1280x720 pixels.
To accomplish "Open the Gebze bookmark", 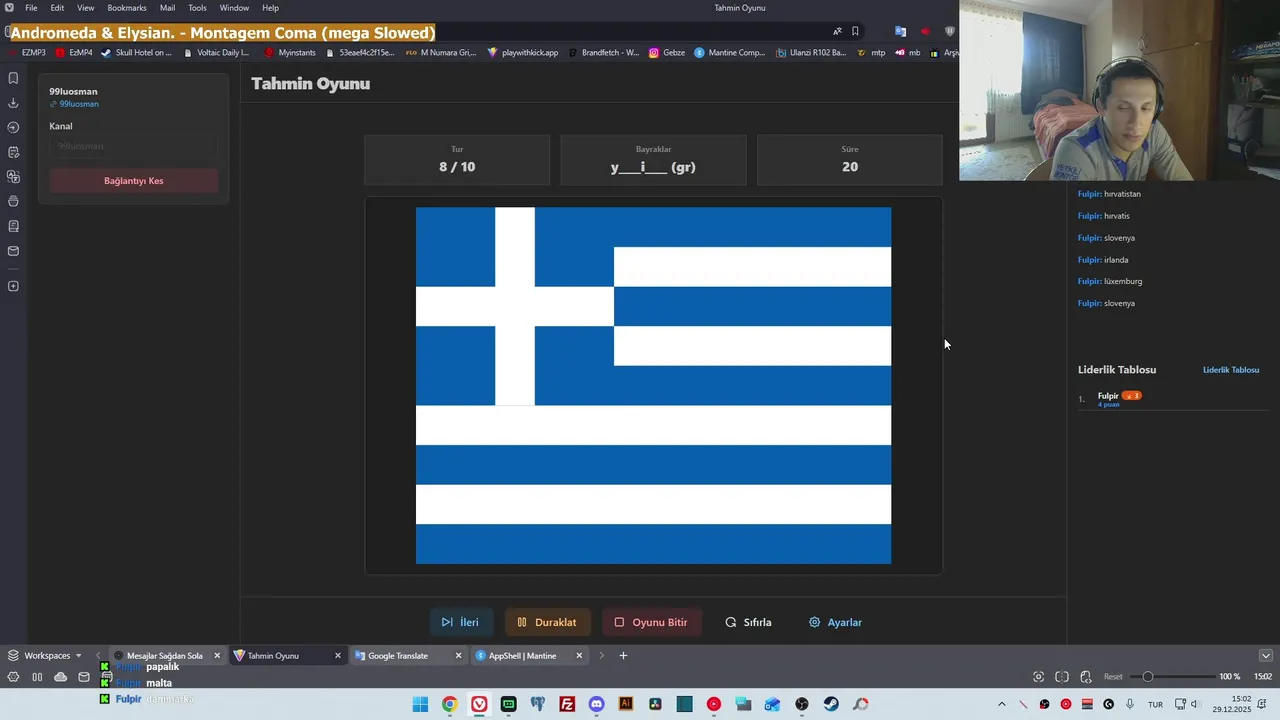I will [667, 52].
